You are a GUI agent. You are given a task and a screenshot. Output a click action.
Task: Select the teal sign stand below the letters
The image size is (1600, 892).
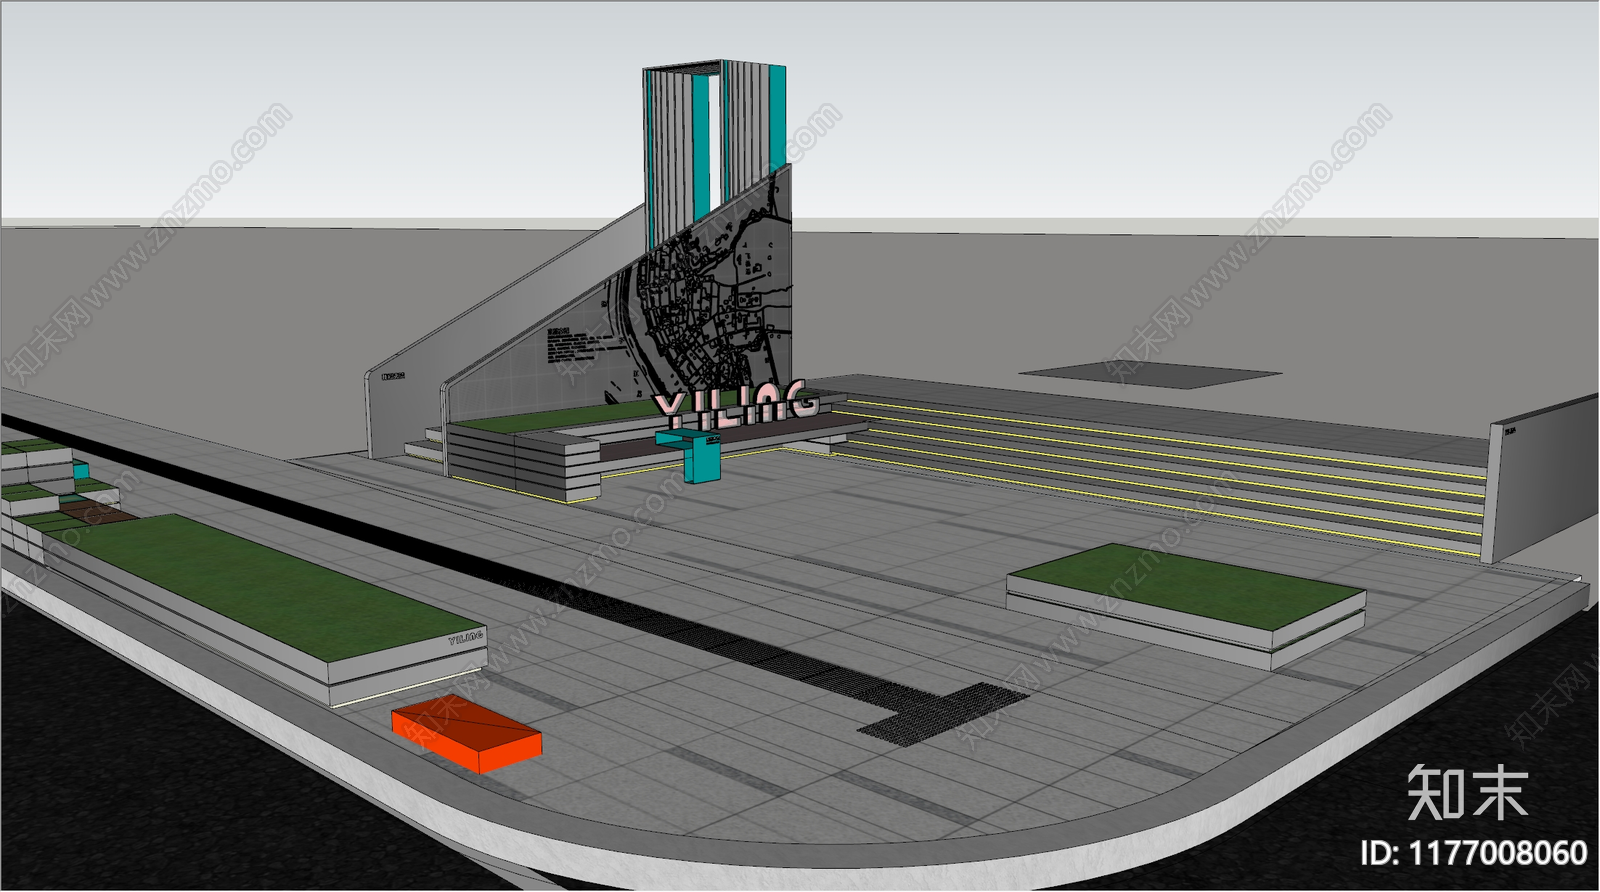pyautogui.click(x=703, y=457)
